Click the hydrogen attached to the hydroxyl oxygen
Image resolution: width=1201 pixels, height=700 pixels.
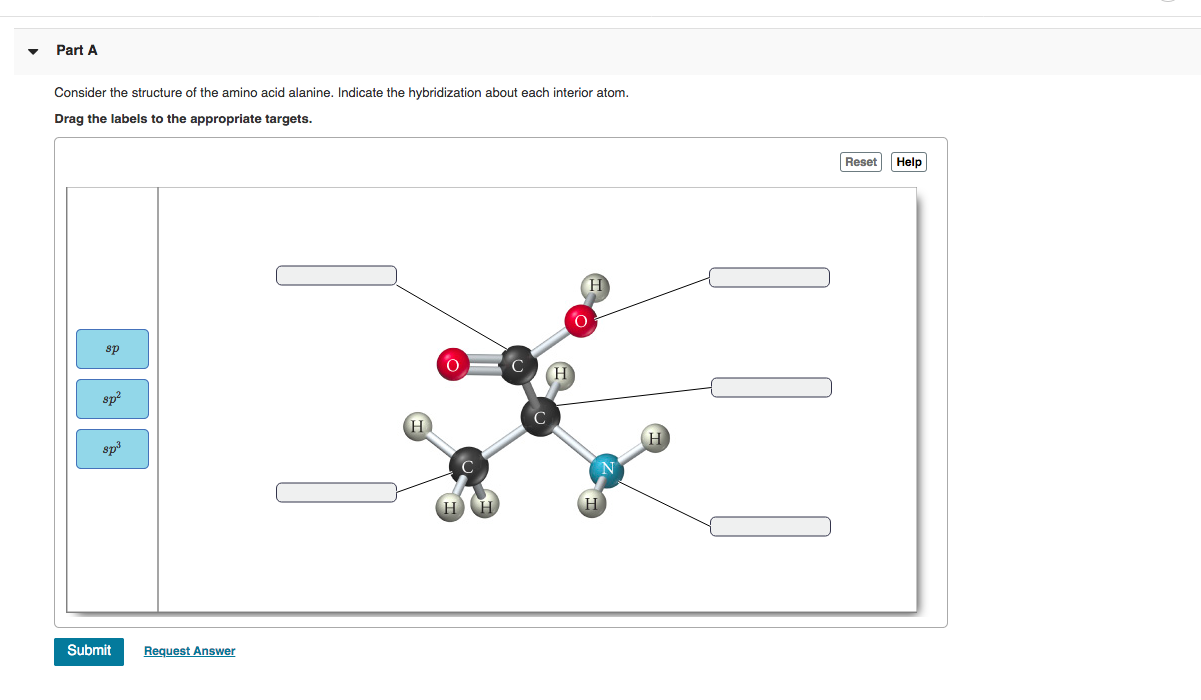click(595, 288)
